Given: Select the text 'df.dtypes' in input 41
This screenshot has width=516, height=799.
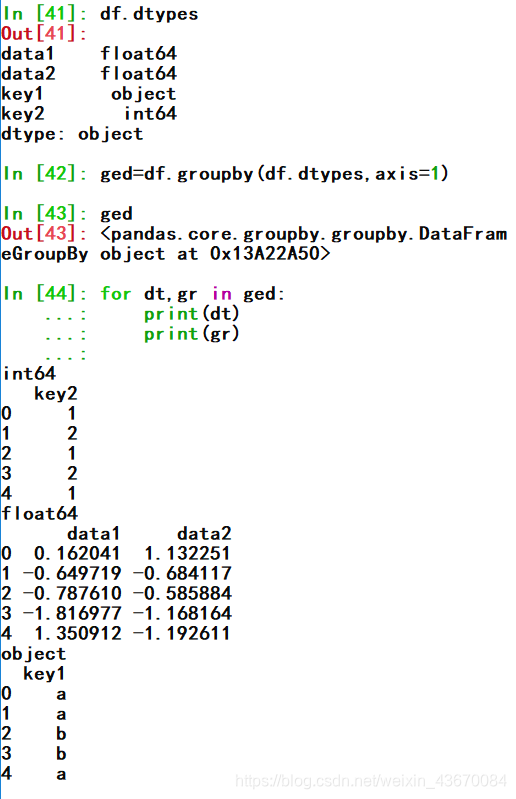Looking at the screenshot, I should [149, 14].
